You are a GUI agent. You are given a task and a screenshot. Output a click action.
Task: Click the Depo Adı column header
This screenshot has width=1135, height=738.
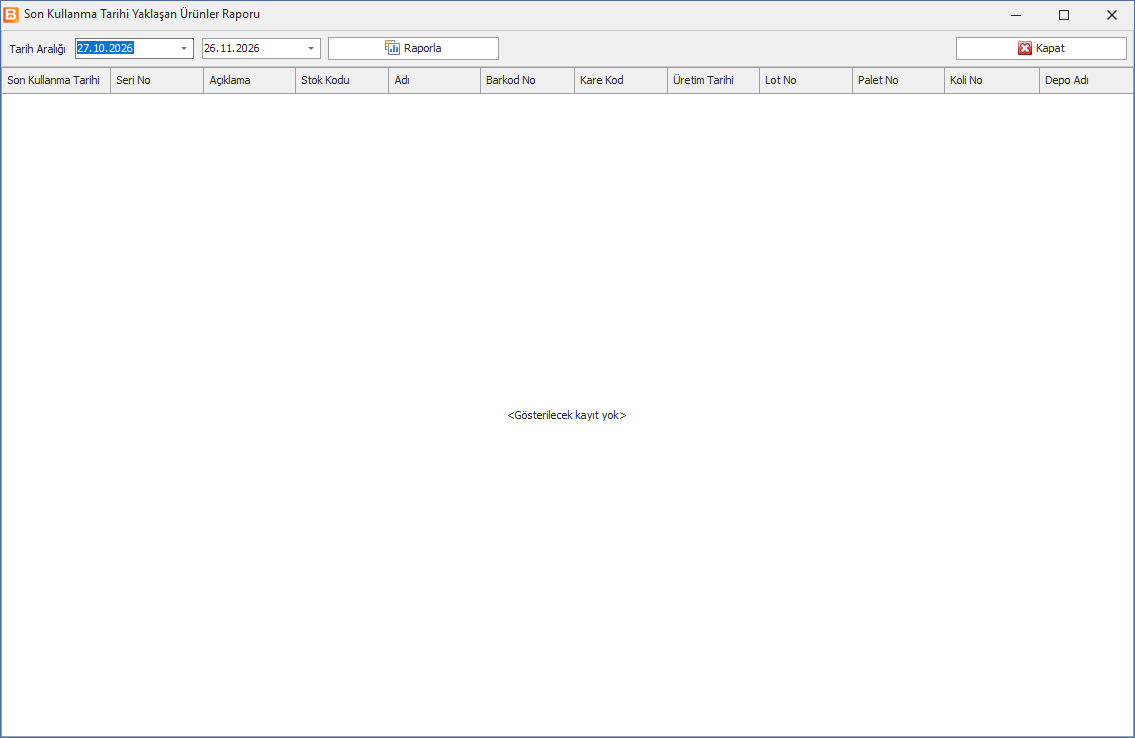1086,80
